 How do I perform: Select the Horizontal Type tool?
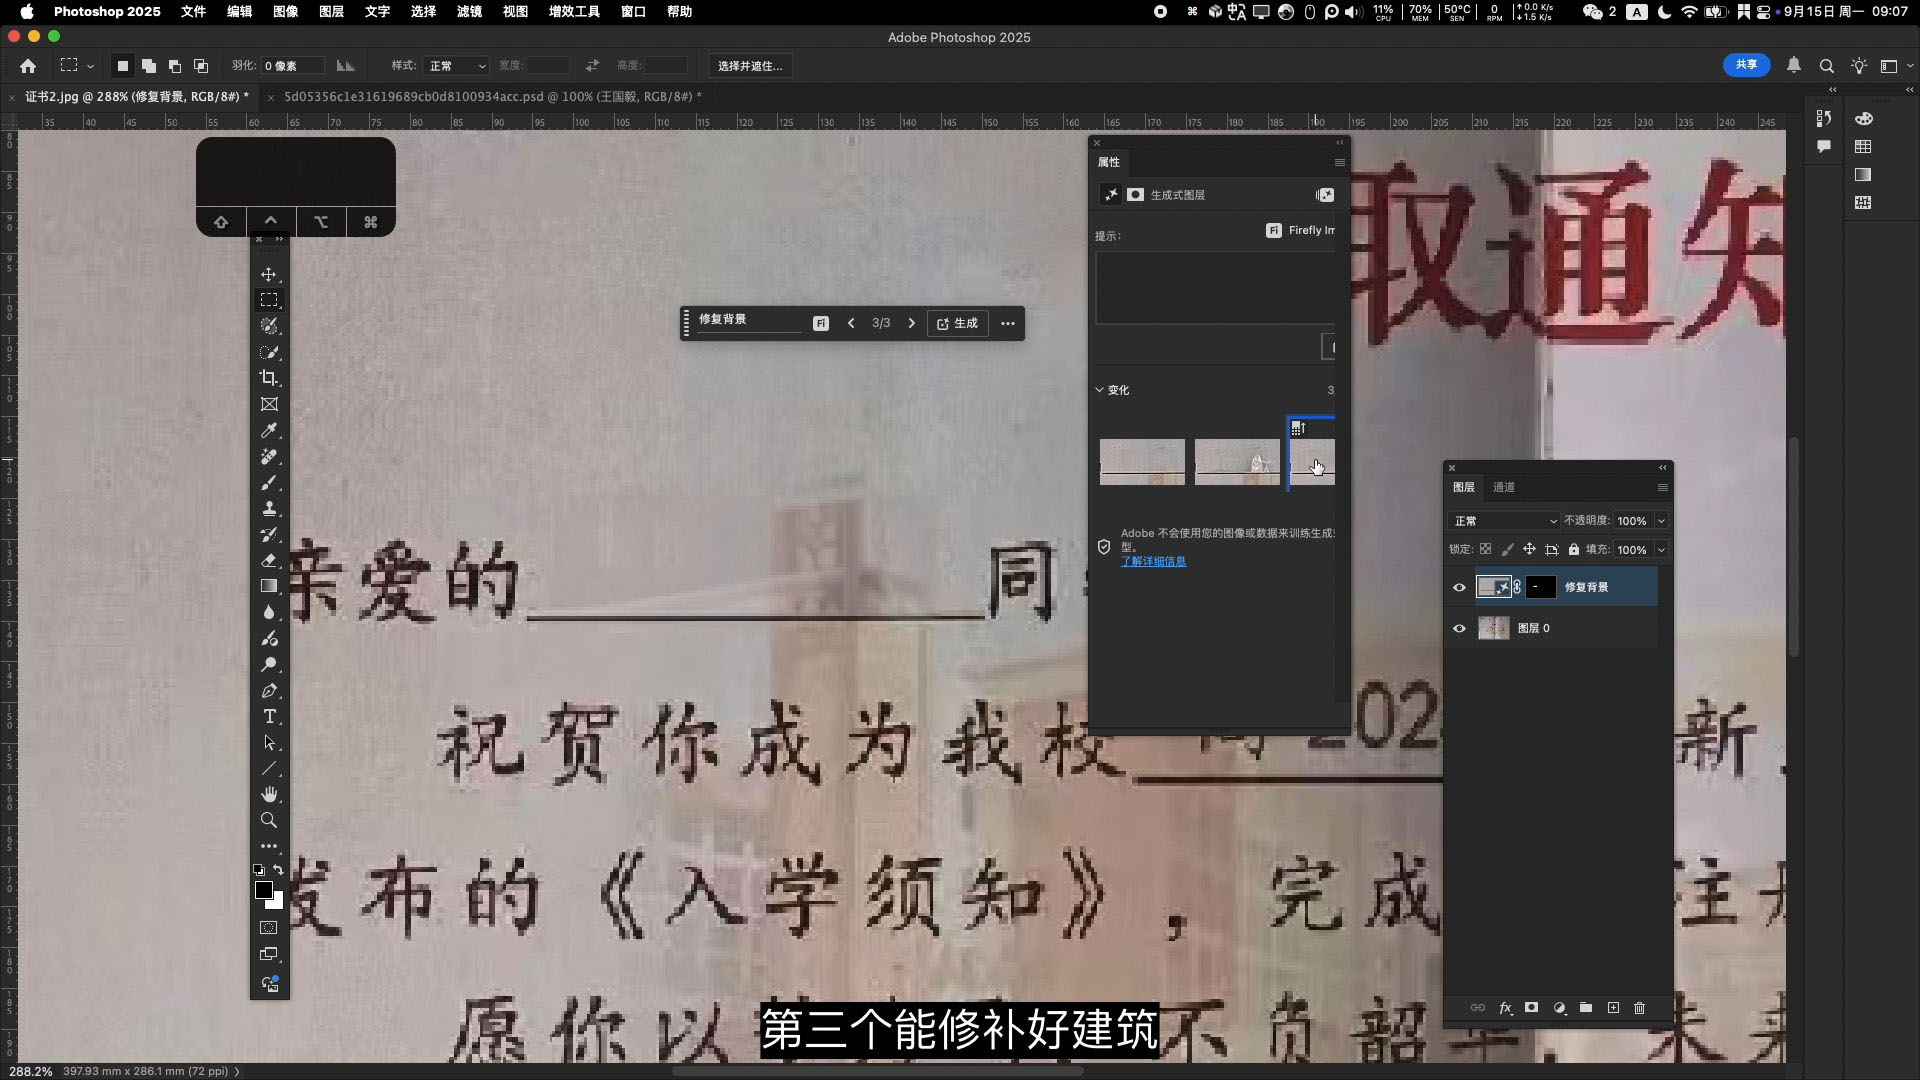269,716
